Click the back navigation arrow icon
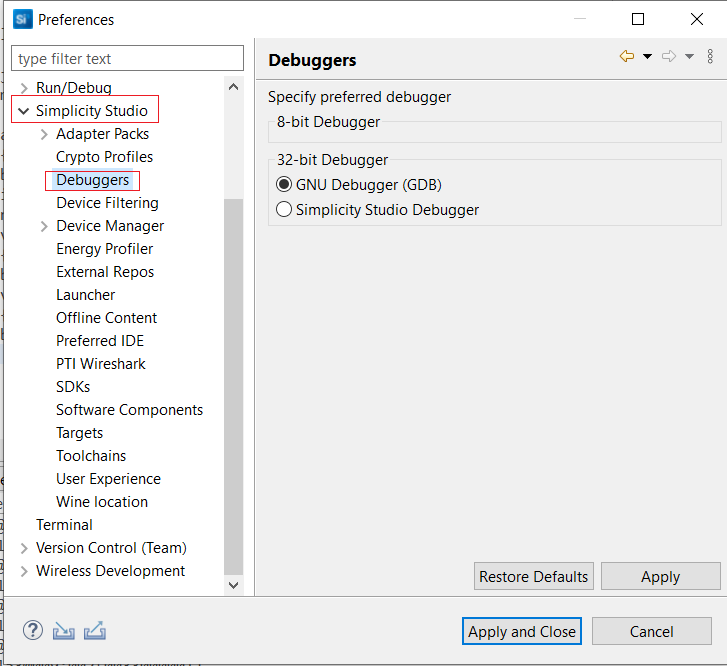 coord(627,57)
